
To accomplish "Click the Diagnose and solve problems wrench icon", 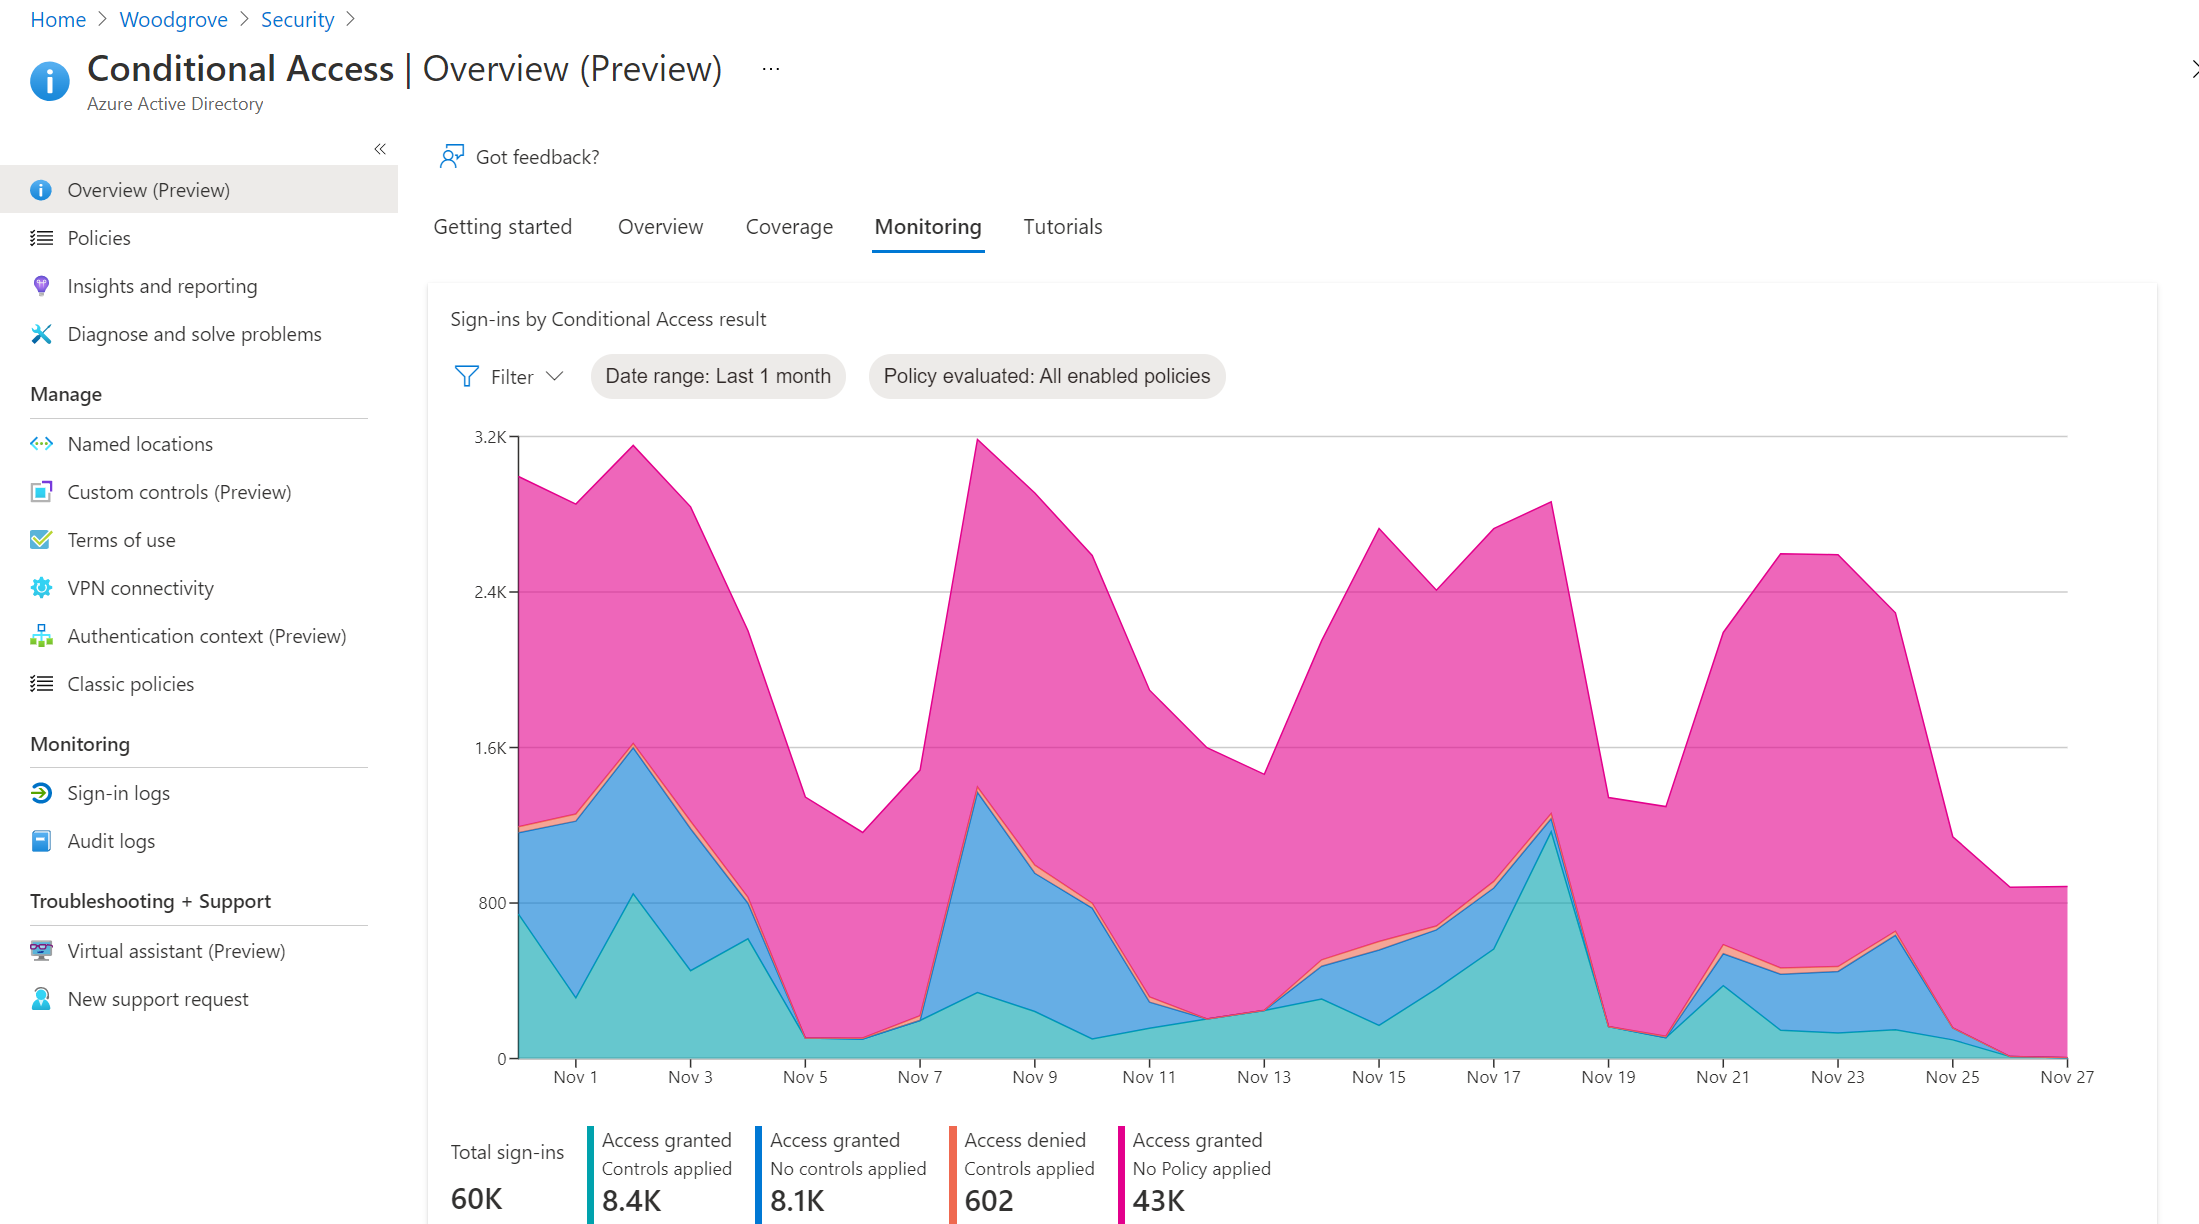I will (41, 334).
